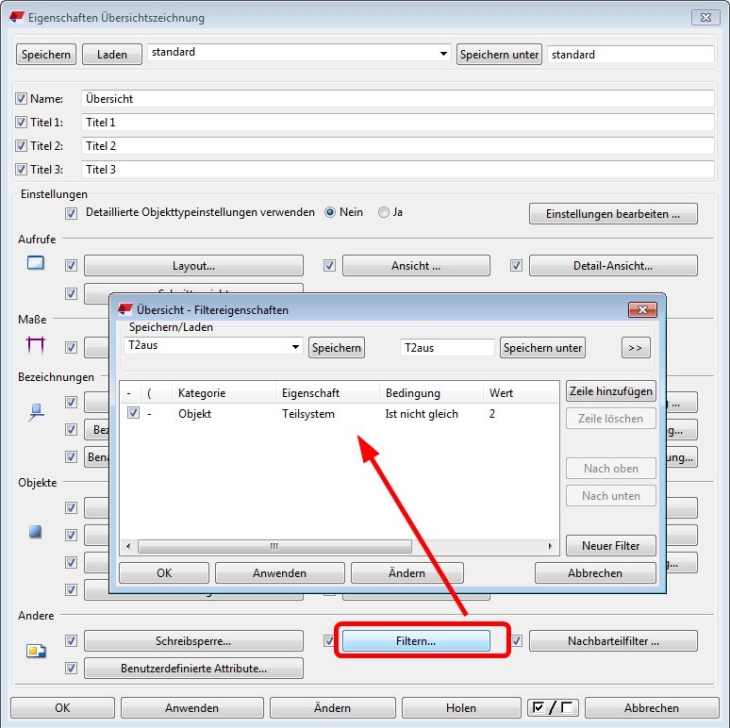The image size is (730, 728).
Task: Click the Titel 2 input field
Action: coord(398,146)
